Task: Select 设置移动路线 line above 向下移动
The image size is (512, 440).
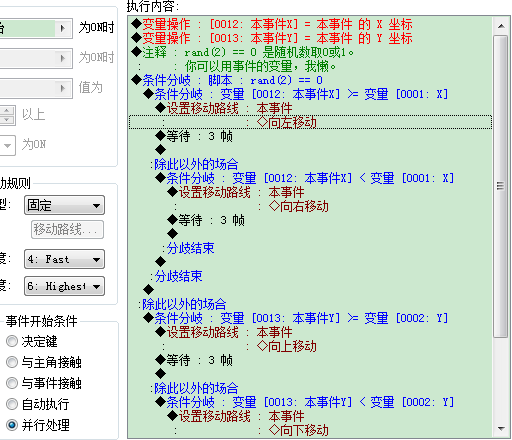Action: (310, 416)
